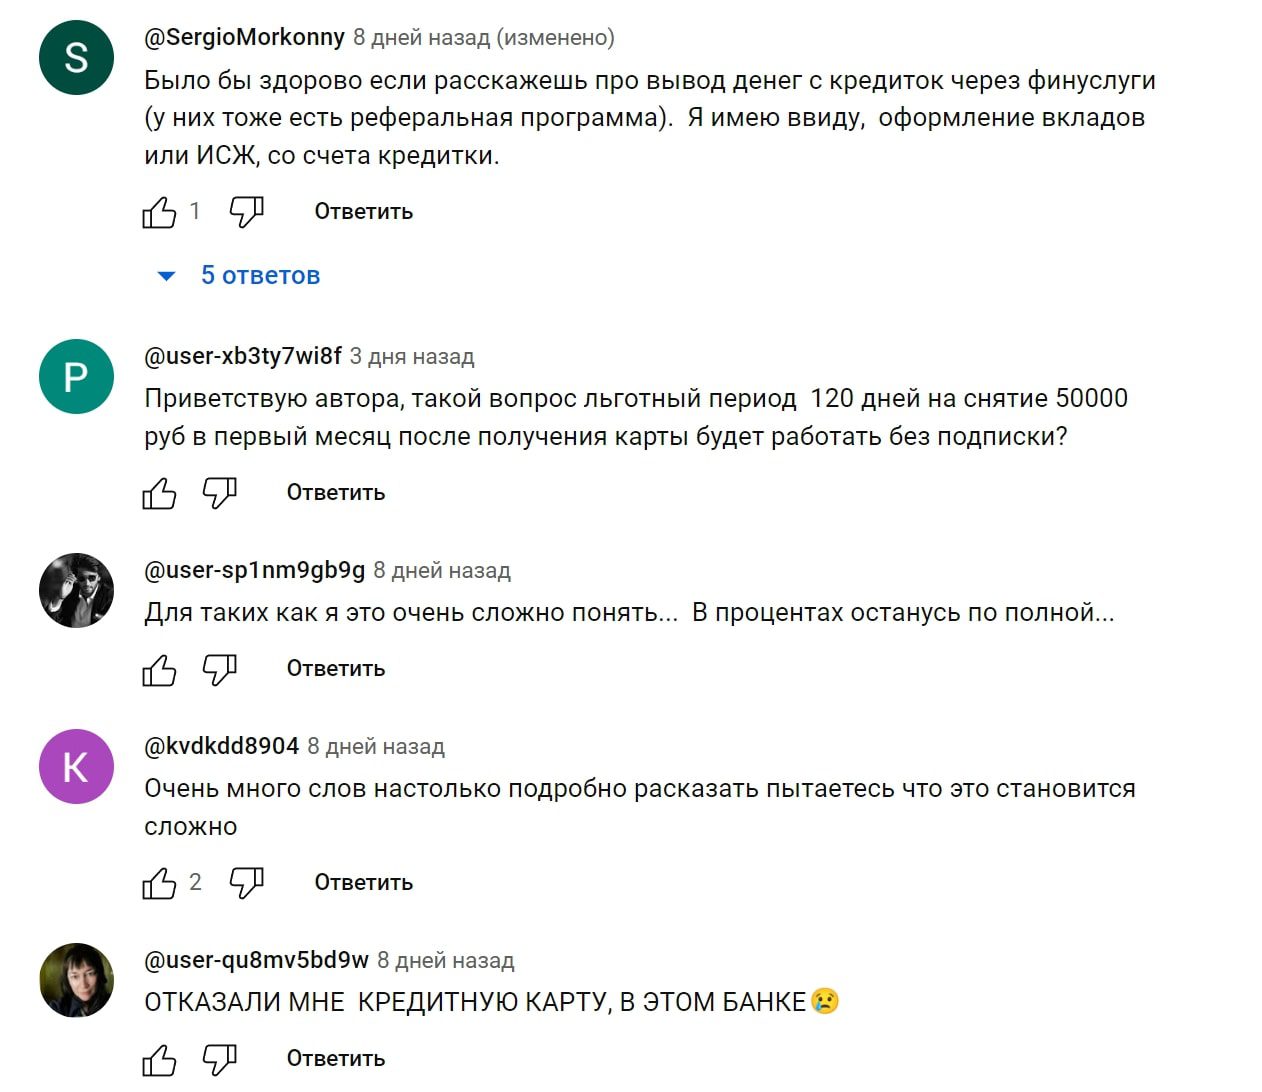Like the @SergioMorkonny comment
The image size is (1262, 1092).
point(159,212)
